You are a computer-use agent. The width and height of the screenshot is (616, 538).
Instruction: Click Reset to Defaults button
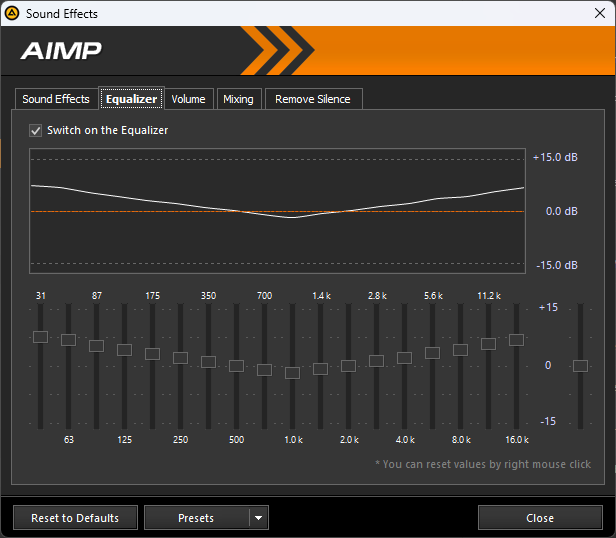[75, 518]
